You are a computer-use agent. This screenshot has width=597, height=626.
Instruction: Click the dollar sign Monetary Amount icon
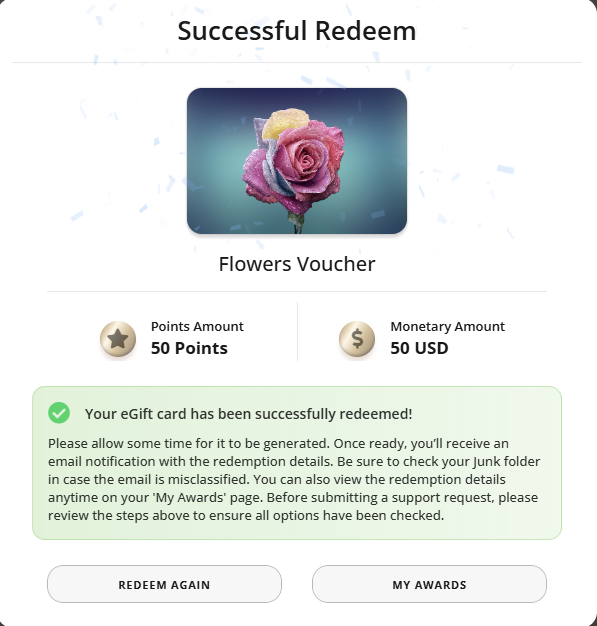tap(357, 339)
